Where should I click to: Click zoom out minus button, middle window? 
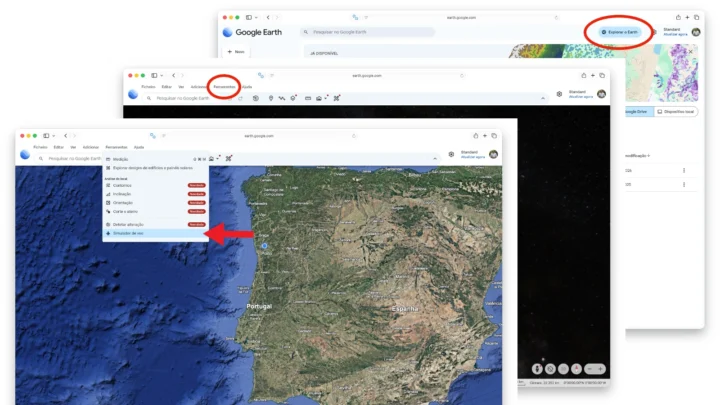tap(590, 369)
